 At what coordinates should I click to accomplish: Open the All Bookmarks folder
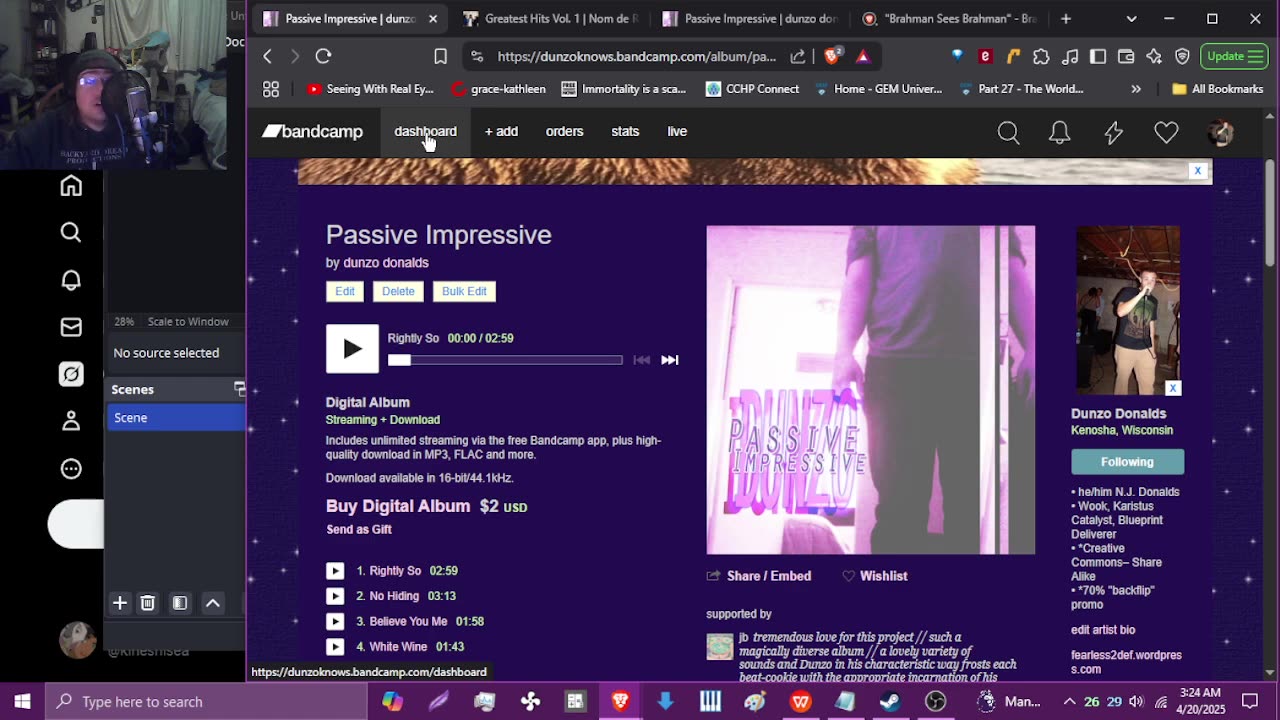tap(1218, 89)
